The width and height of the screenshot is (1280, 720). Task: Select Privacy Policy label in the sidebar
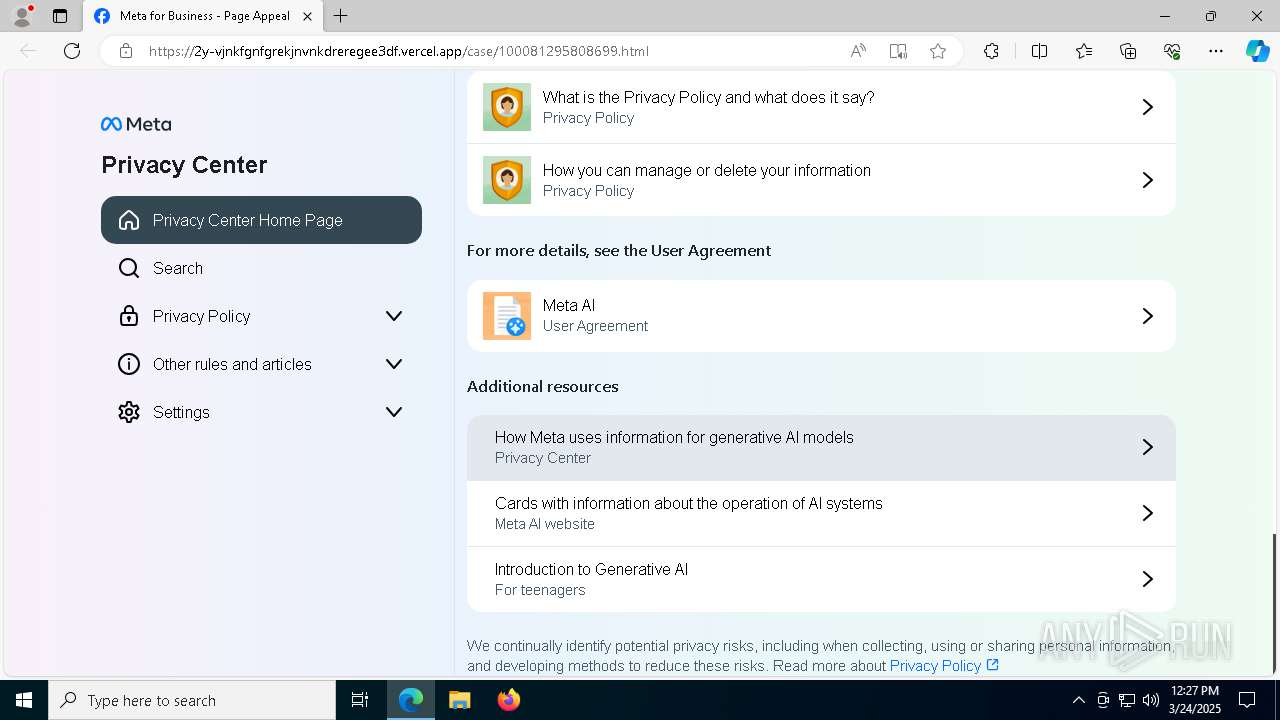[201, 316]
